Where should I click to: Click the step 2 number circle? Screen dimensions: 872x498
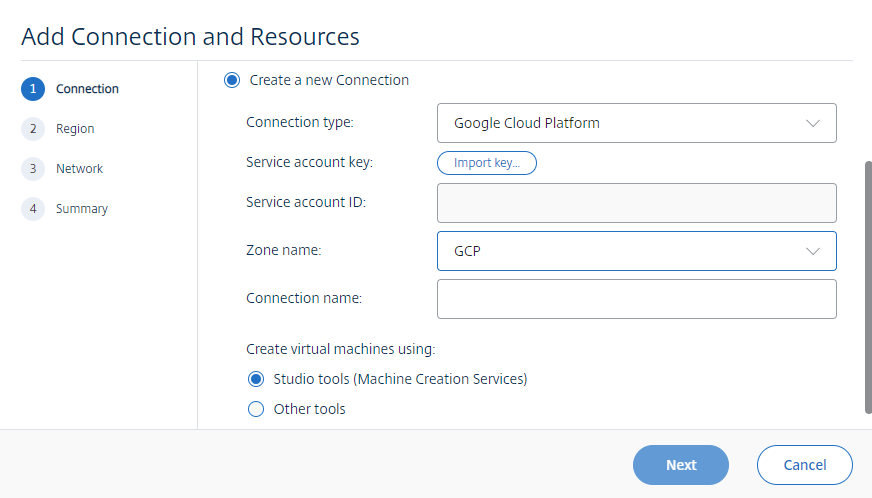point(33,129)
